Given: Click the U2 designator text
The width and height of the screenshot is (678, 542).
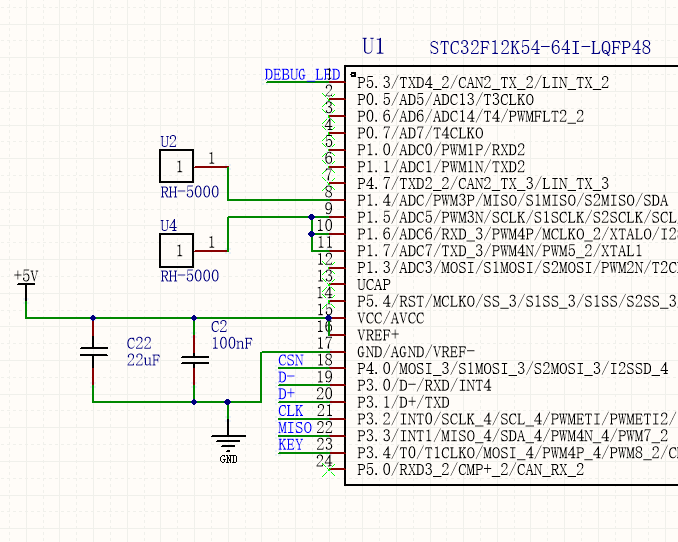Looking at the screenshot, I should 169,141.
